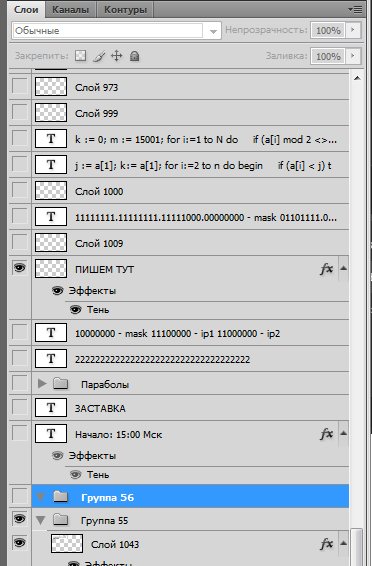Collapse effects of Начало: 15:00 Мск
Screen dimensions: 372x566
click(343, 433)
